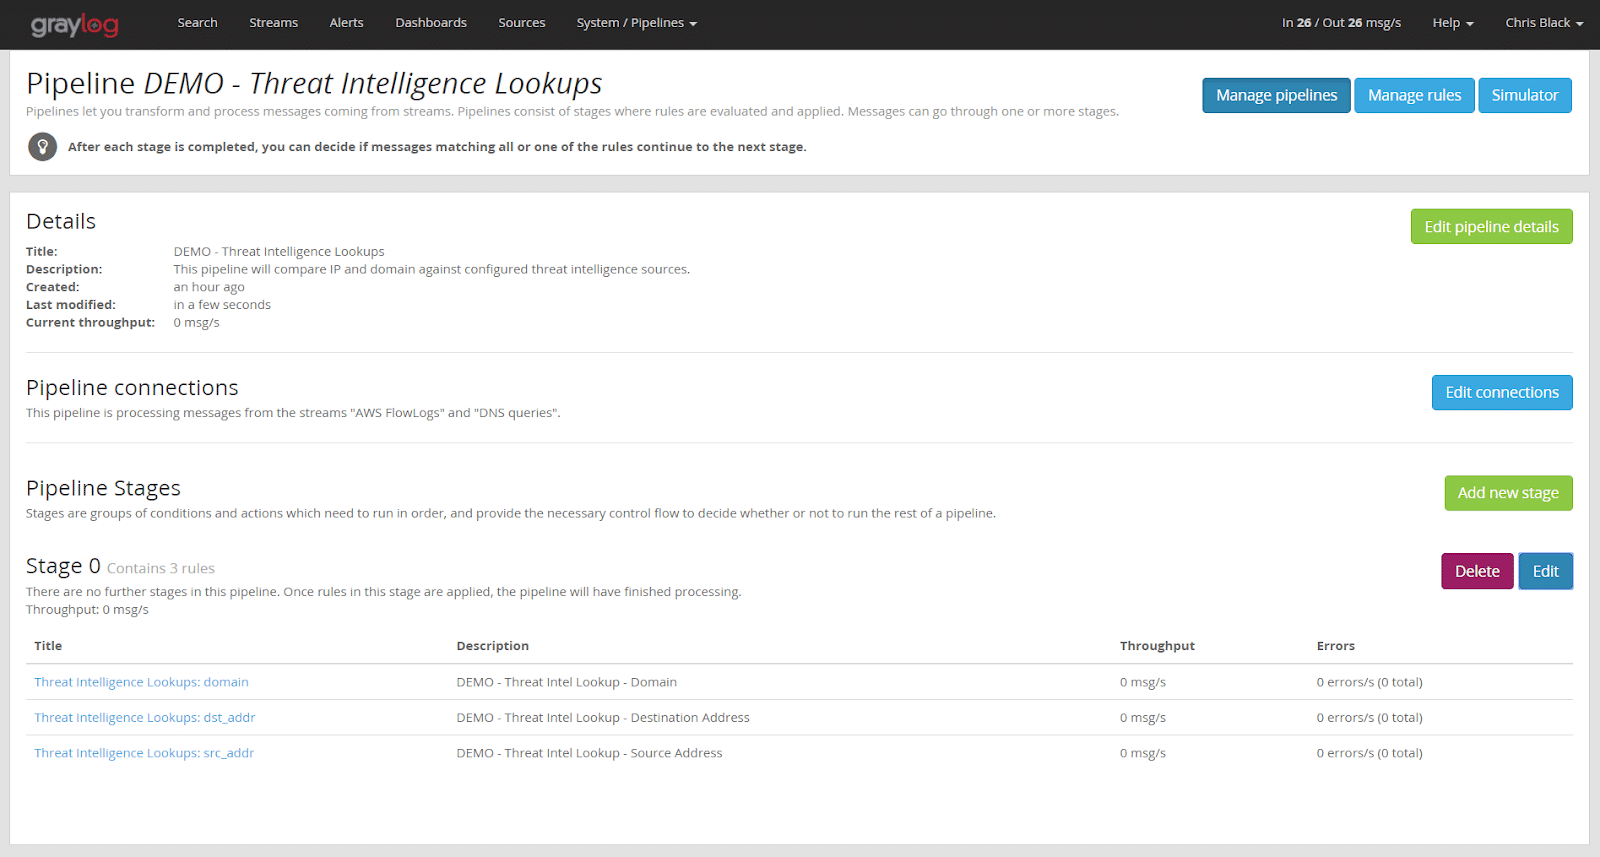Image resolution: width=1600 pixels, height=857 pixels.
Task: Open the Threat Intelligence Lookups: domain rule
Action: click(x=141, y=682)
